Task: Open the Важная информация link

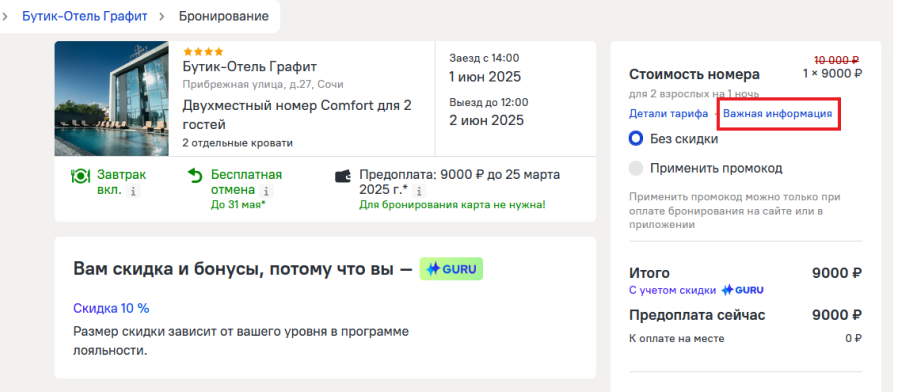Action: [x=777, y=113]
